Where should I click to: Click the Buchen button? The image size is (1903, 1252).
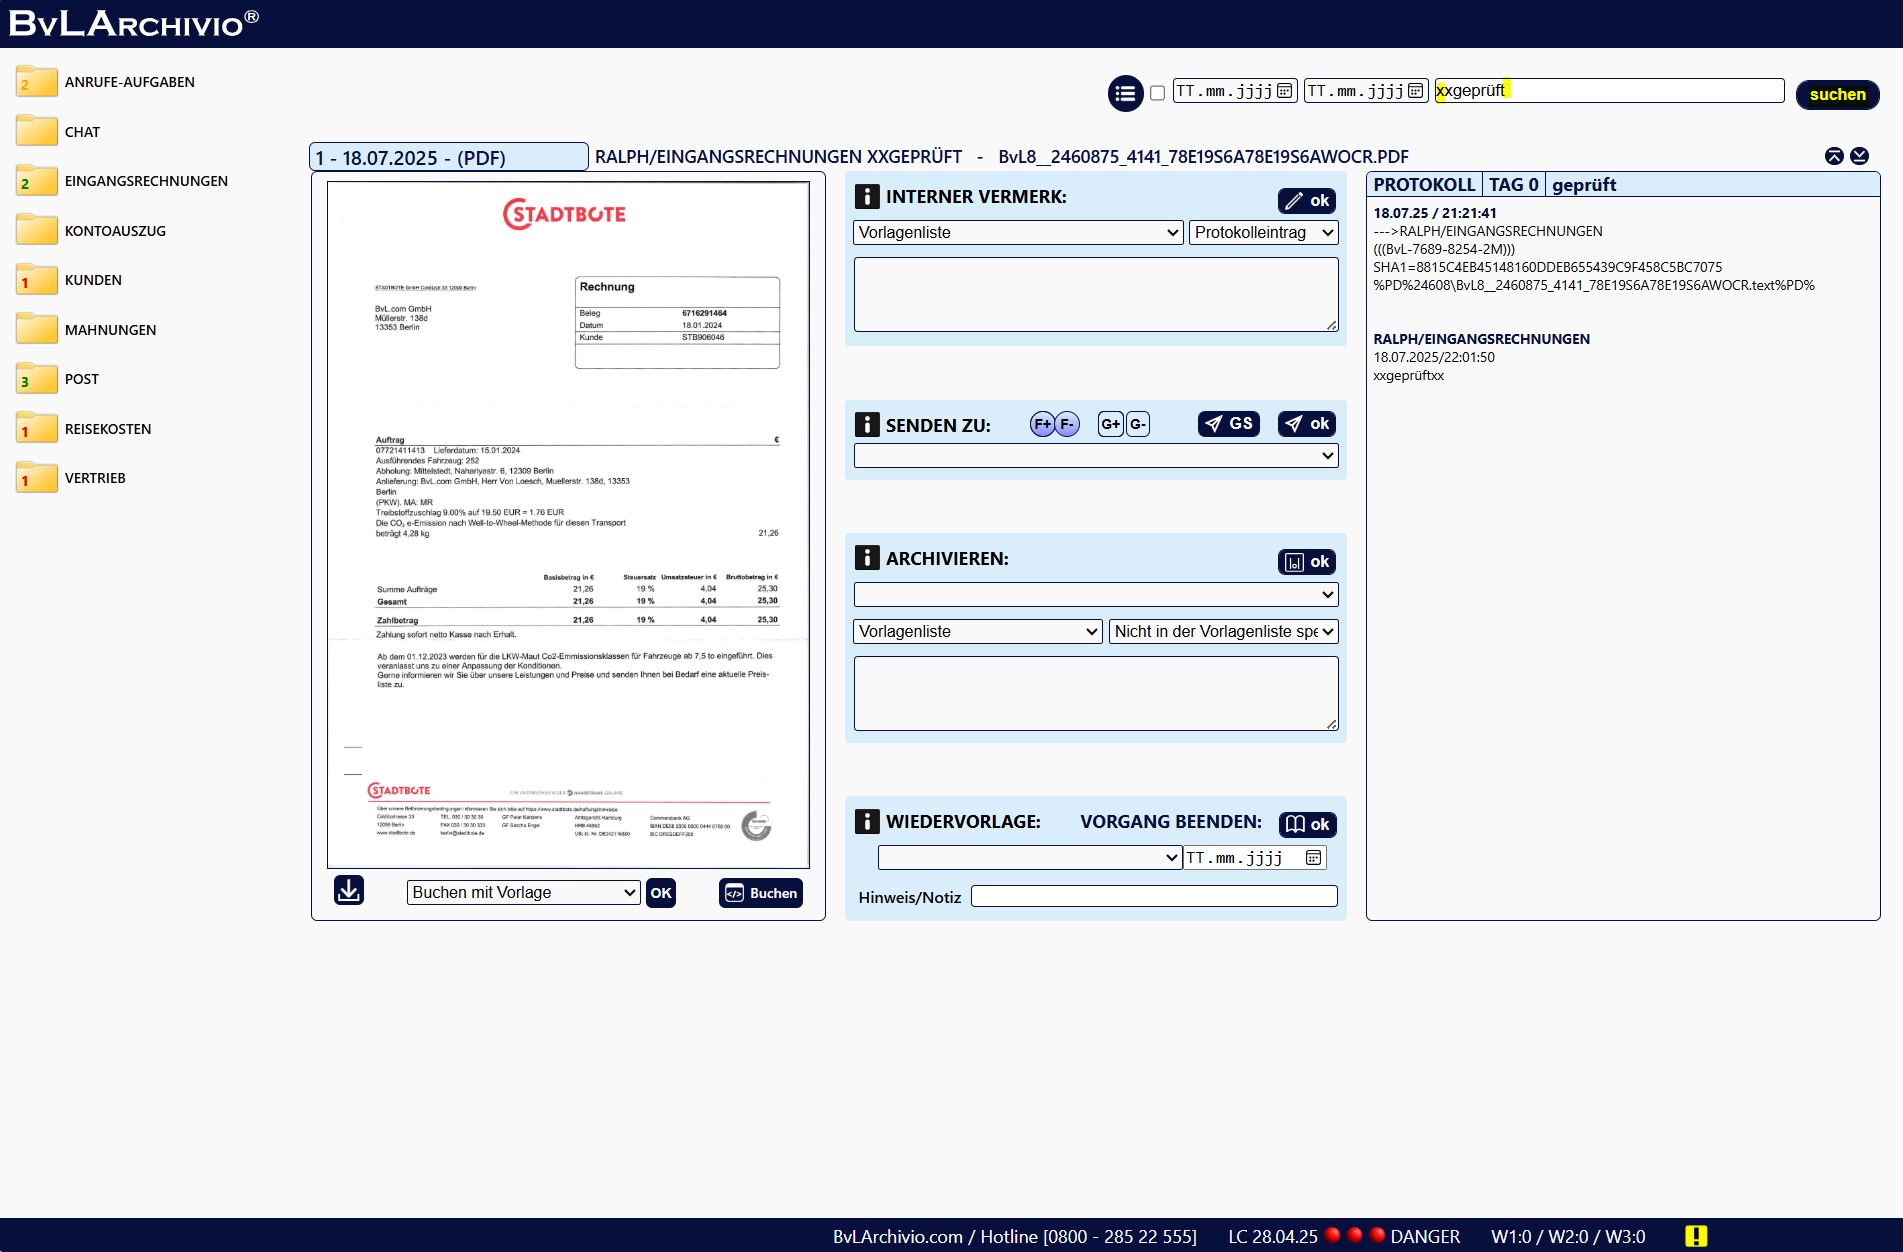[761, 893]
